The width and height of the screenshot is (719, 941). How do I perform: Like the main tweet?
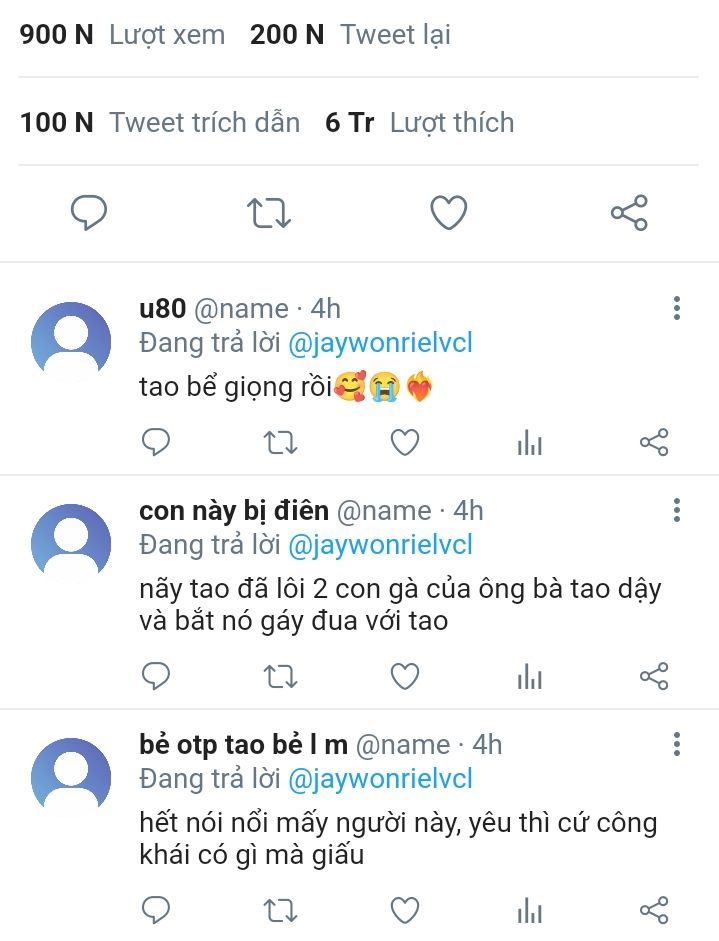tap(449, 213)
